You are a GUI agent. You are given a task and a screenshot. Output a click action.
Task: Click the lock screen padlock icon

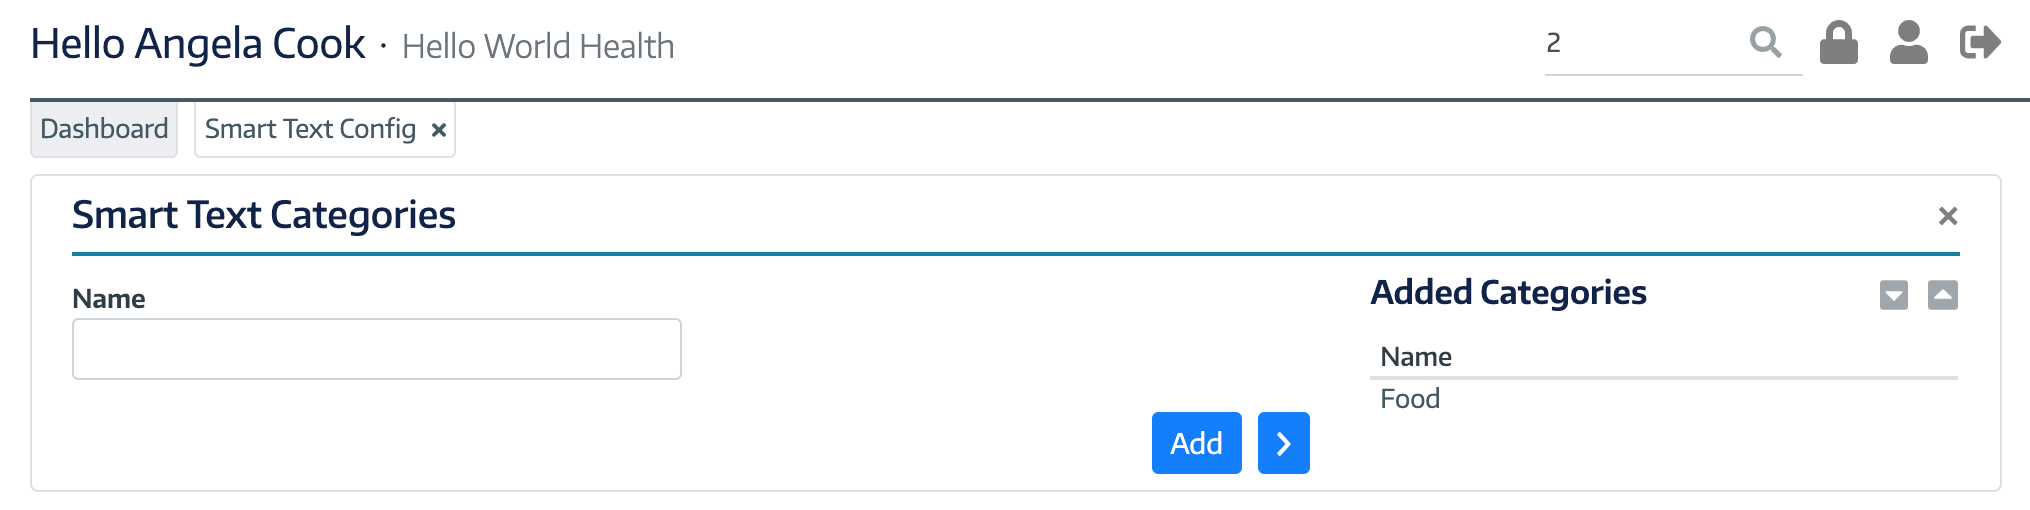click(1838, 43)
